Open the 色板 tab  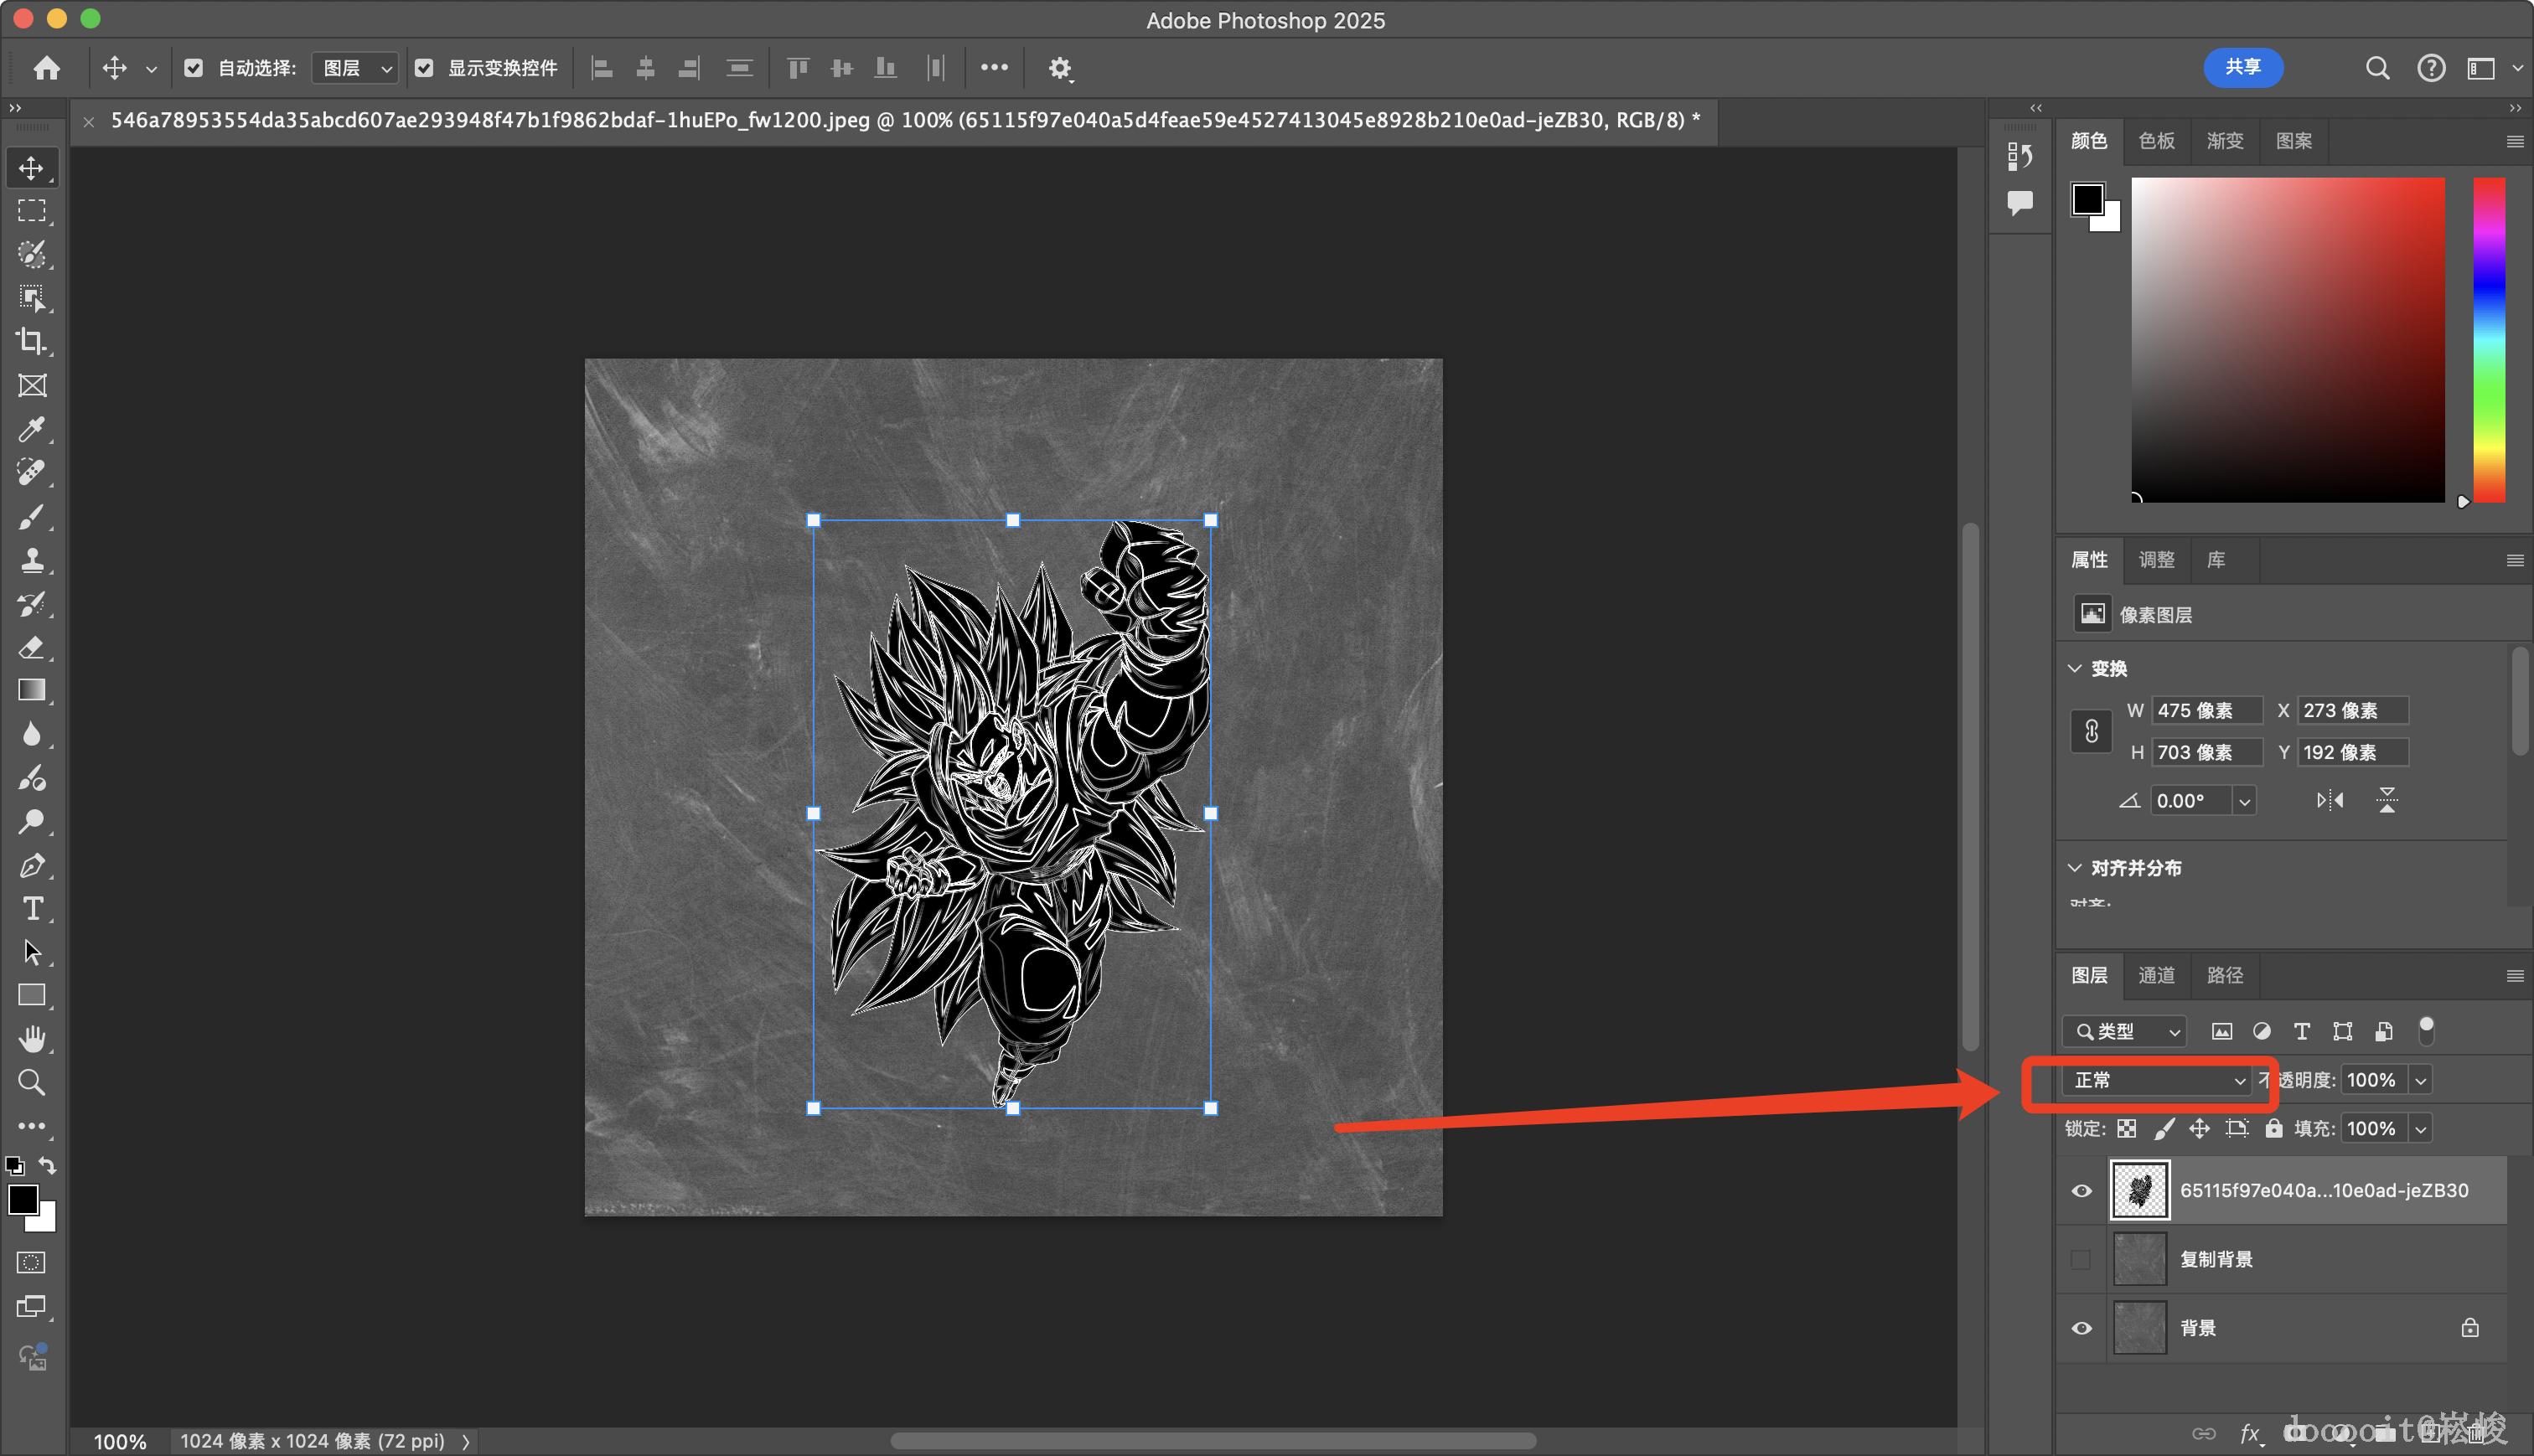pyautogui.click(x=2156, y=141)
